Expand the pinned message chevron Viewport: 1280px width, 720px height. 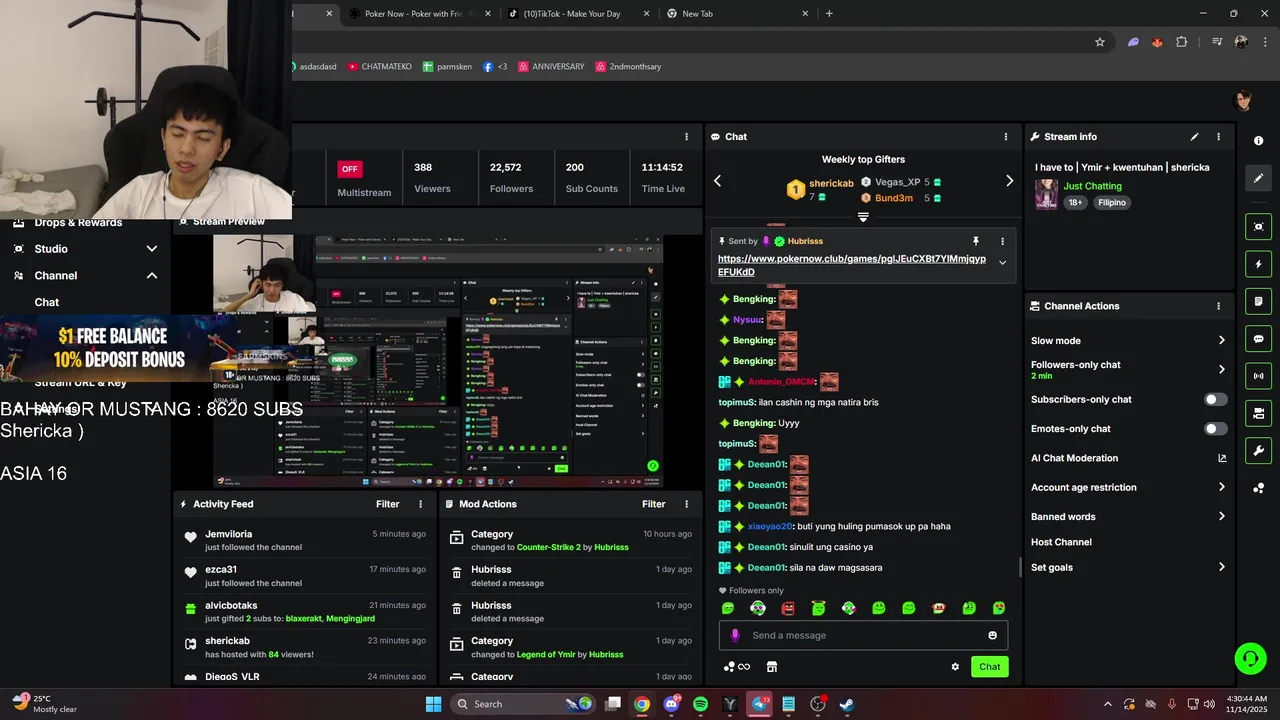click(1002, 263)
